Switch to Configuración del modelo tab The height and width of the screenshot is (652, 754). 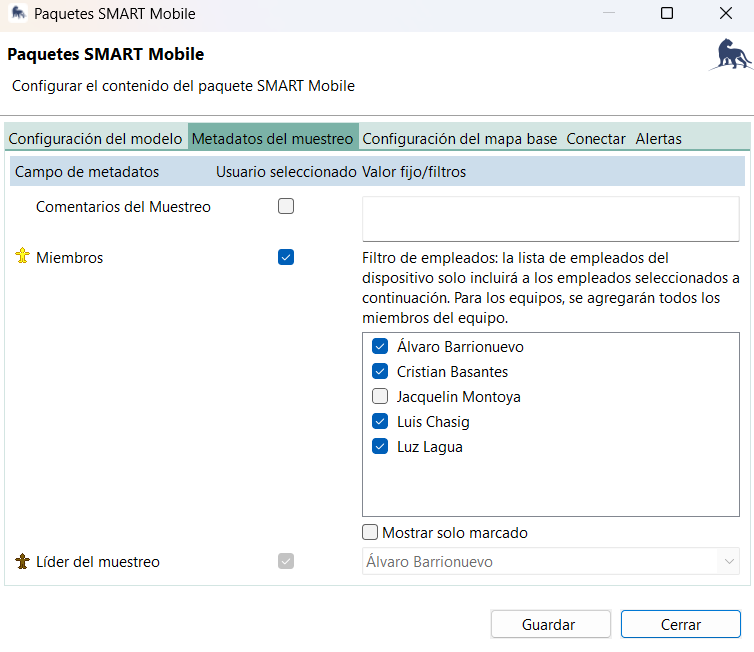click(x=95, y=139)
